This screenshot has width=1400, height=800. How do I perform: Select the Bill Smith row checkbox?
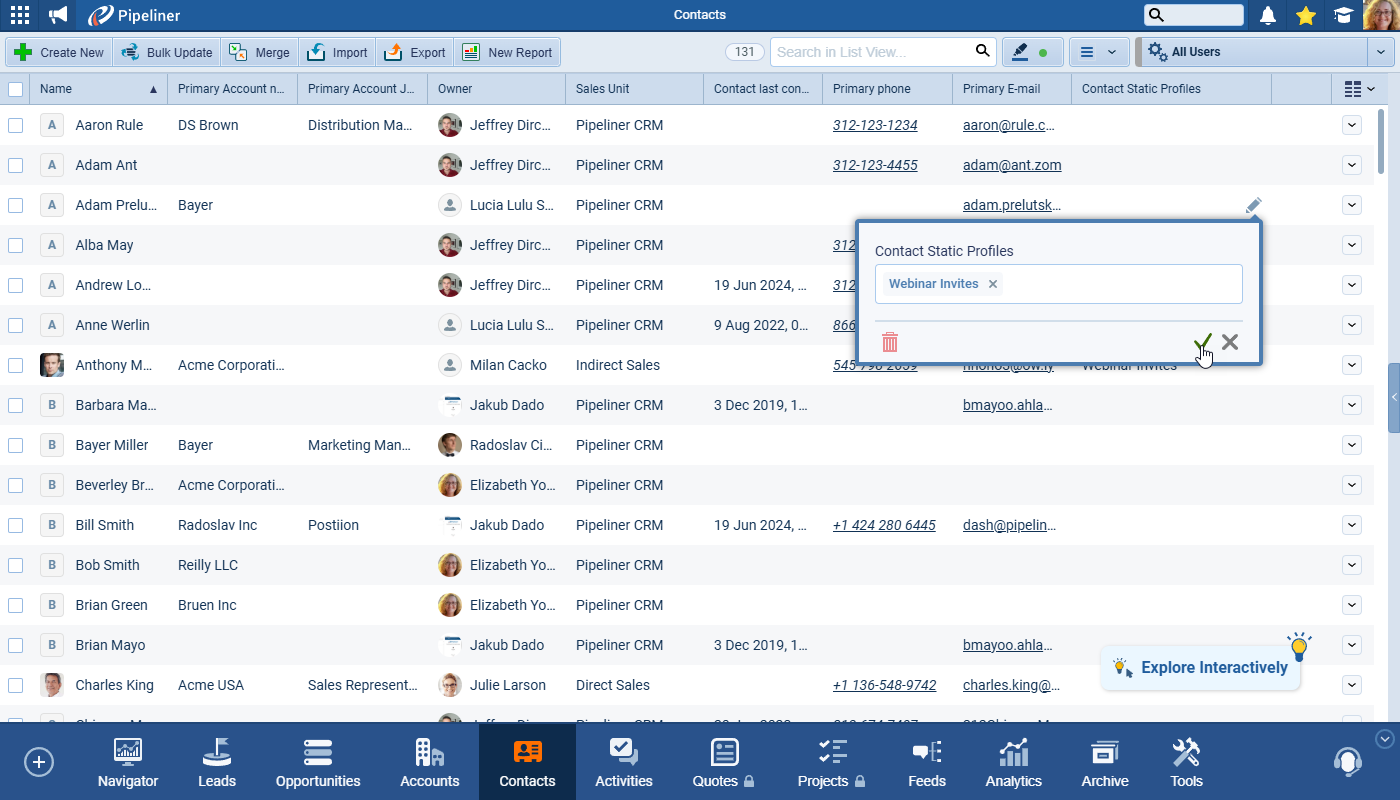click(x=16, y=525)
